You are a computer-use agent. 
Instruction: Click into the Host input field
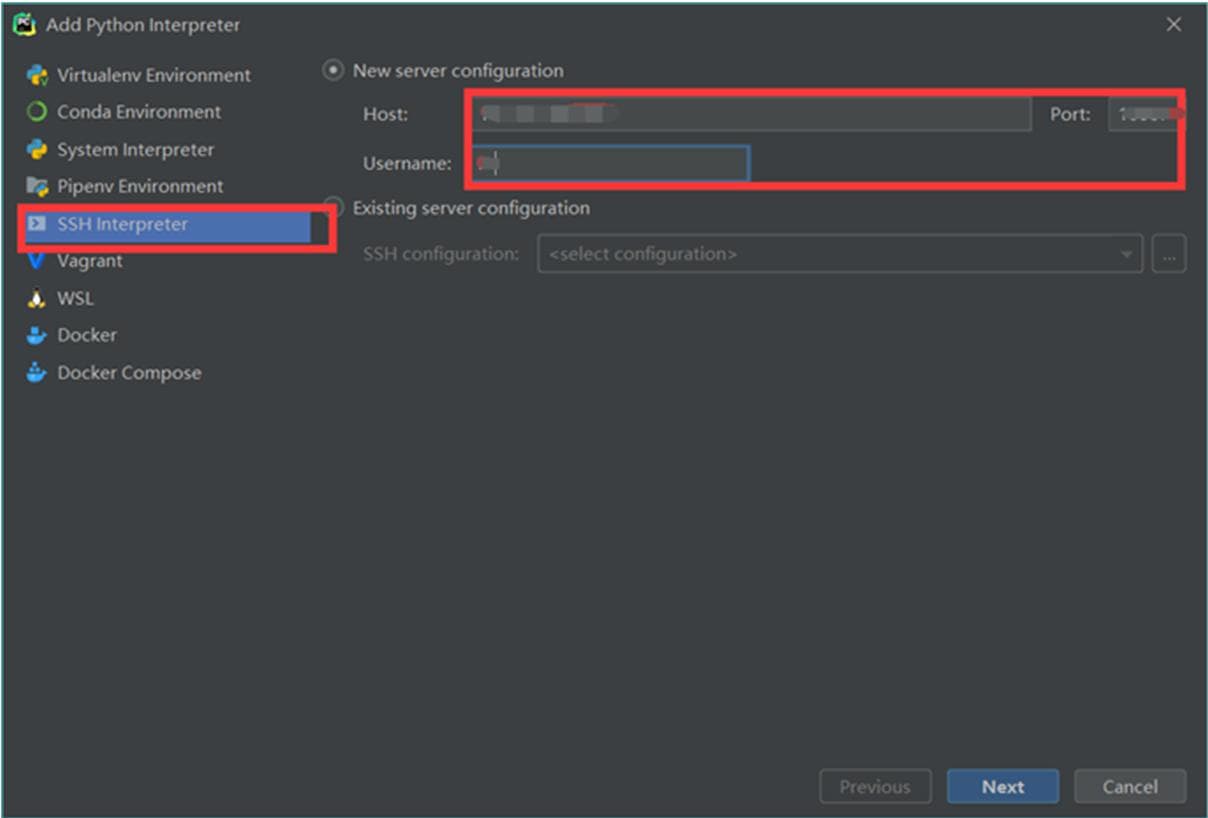point(750,114)
